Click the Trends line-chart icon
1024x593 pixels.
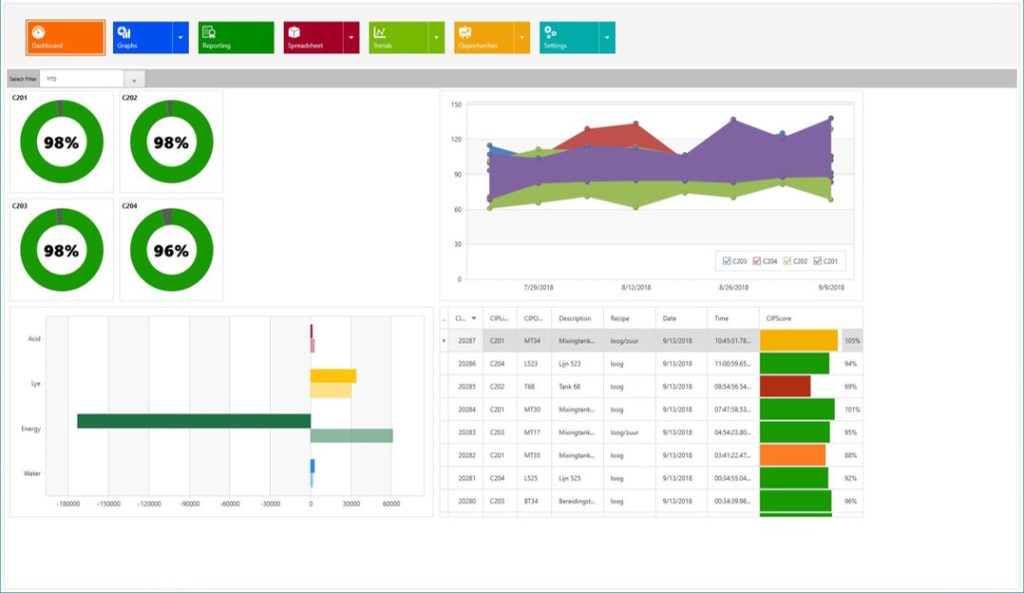click(380, 32)
